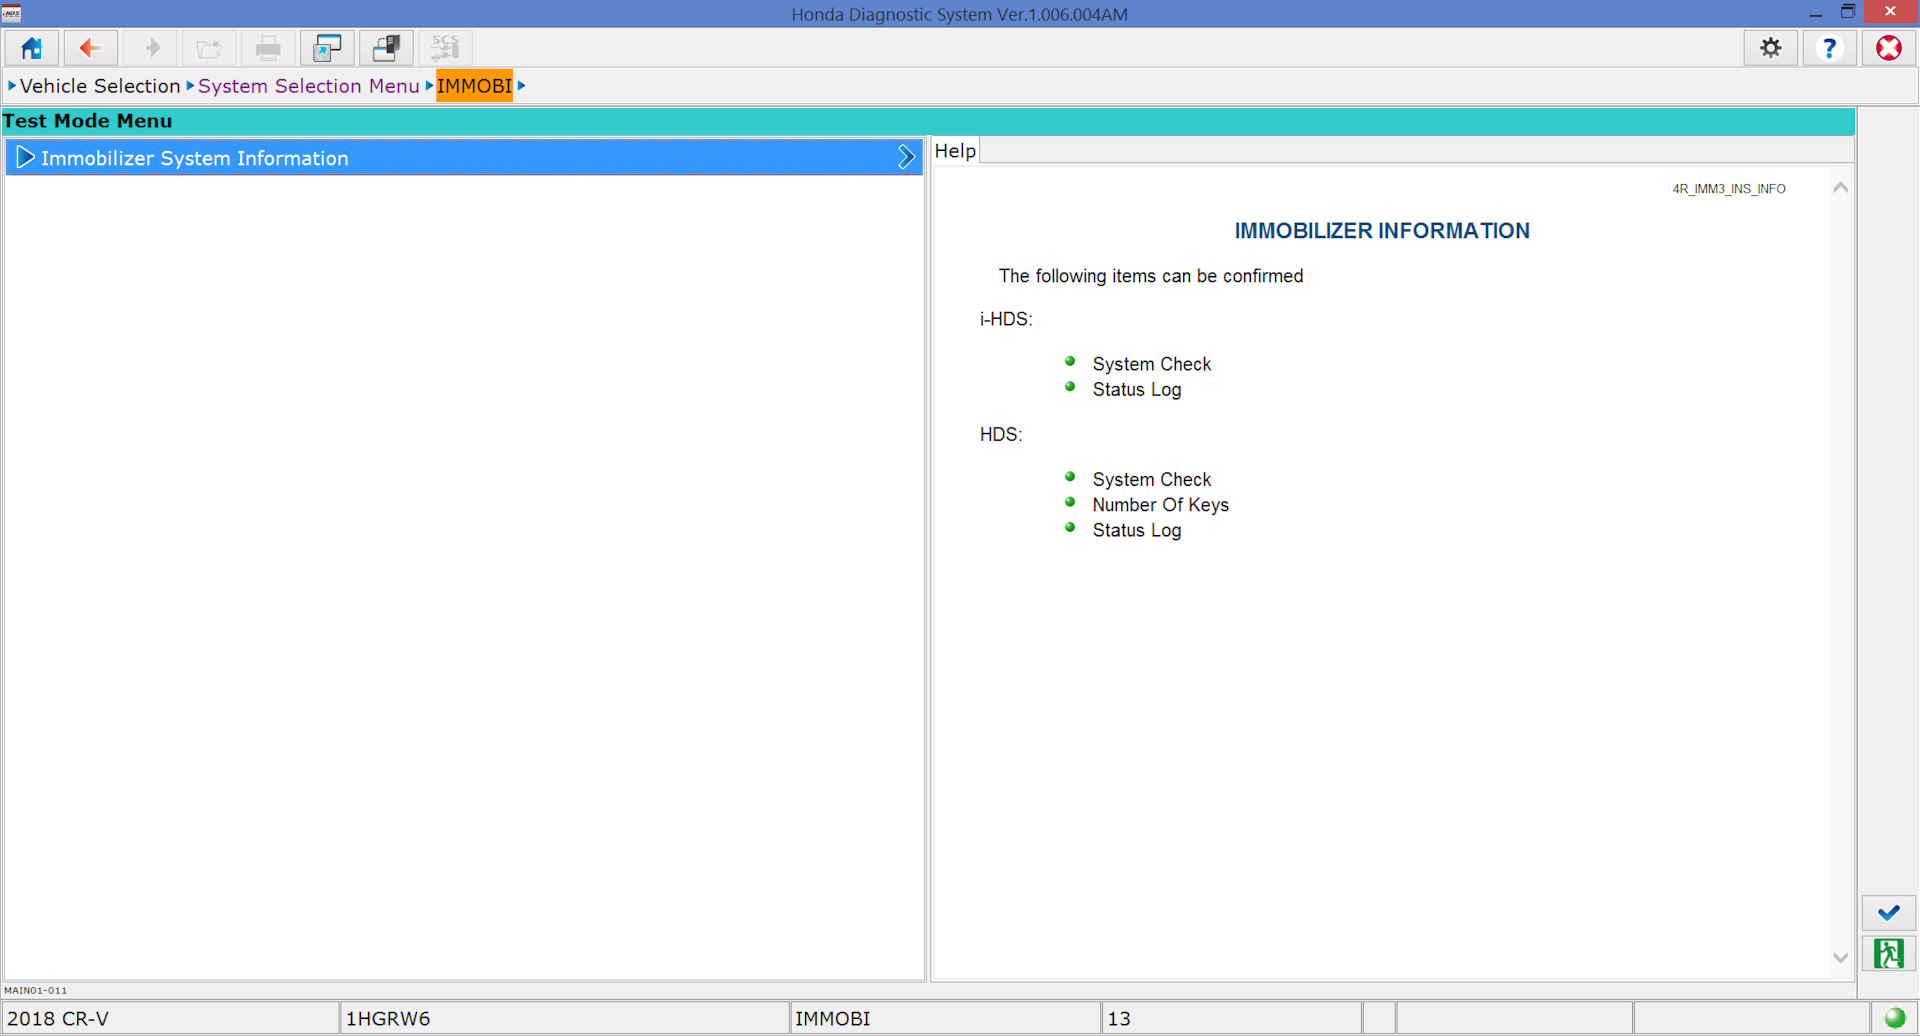Image resolution: width=1920 pixels, height=1036 pixels.
Task: Click arrow after IMMOBI breadcrumb
Action: [x=521, y=86]
